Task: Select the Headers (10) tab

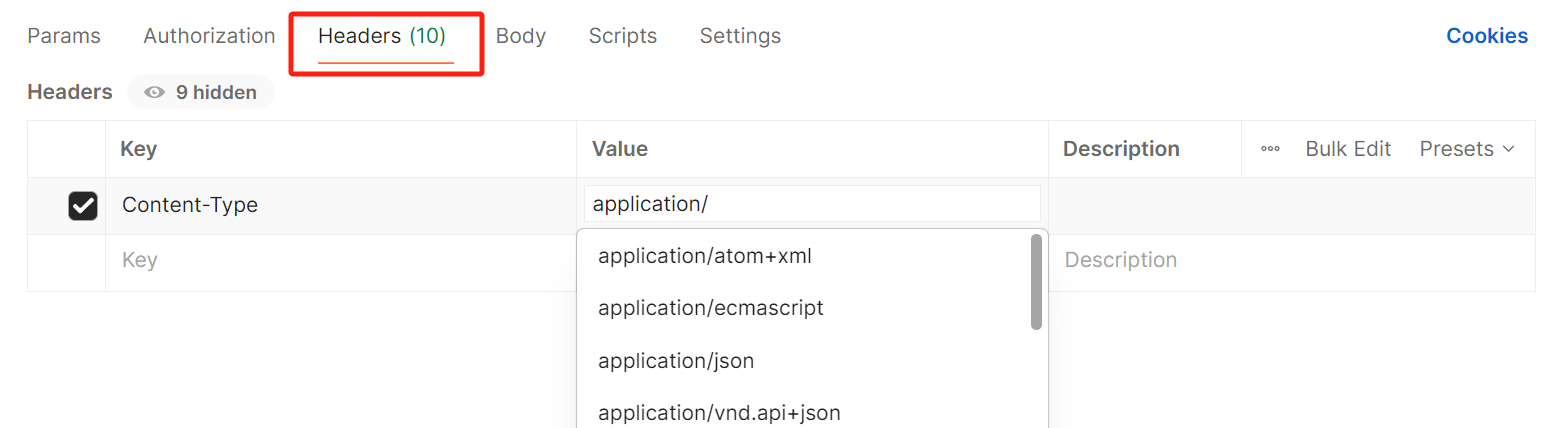Action: pyautogui.click(x=382, y=36)
